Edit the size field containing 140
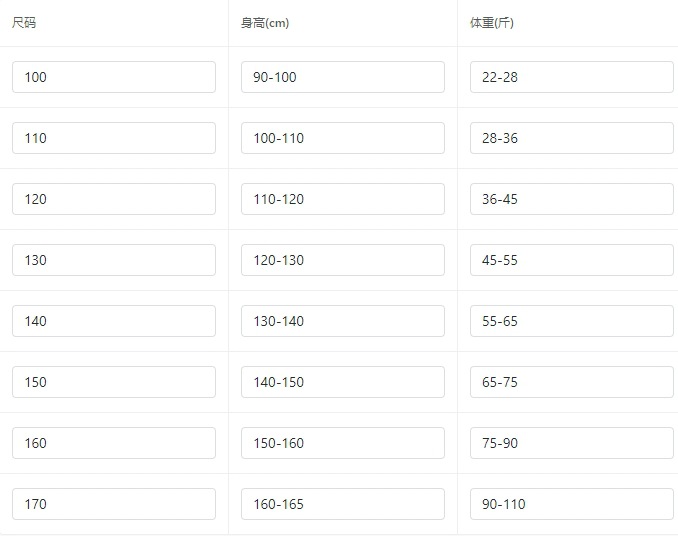The height and width of the screenshot is (536, 678). point(114,321)
